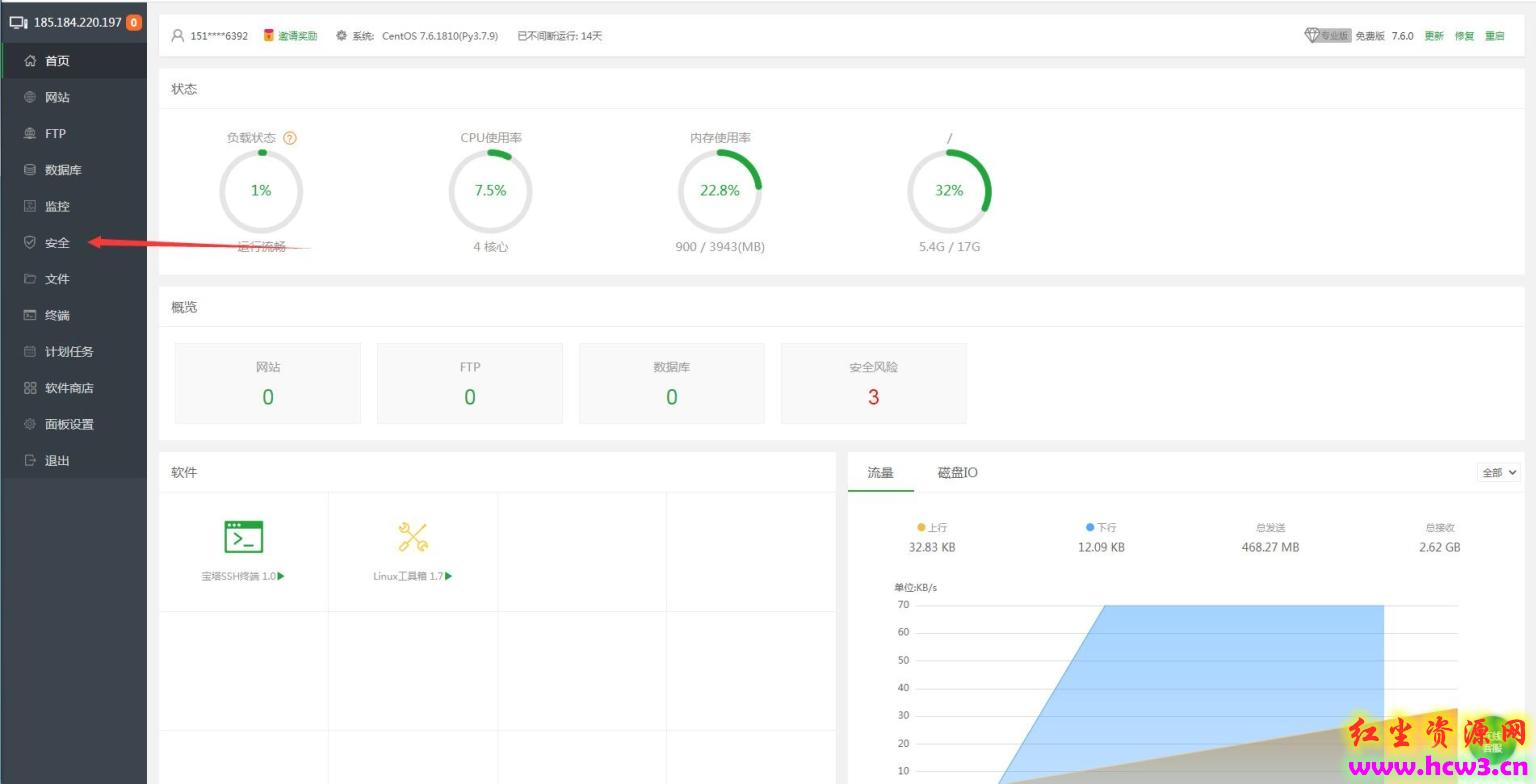Click the help question mark beside 负载状态
This screenshot has width=1536, height=784.
(x=290, y=138)
